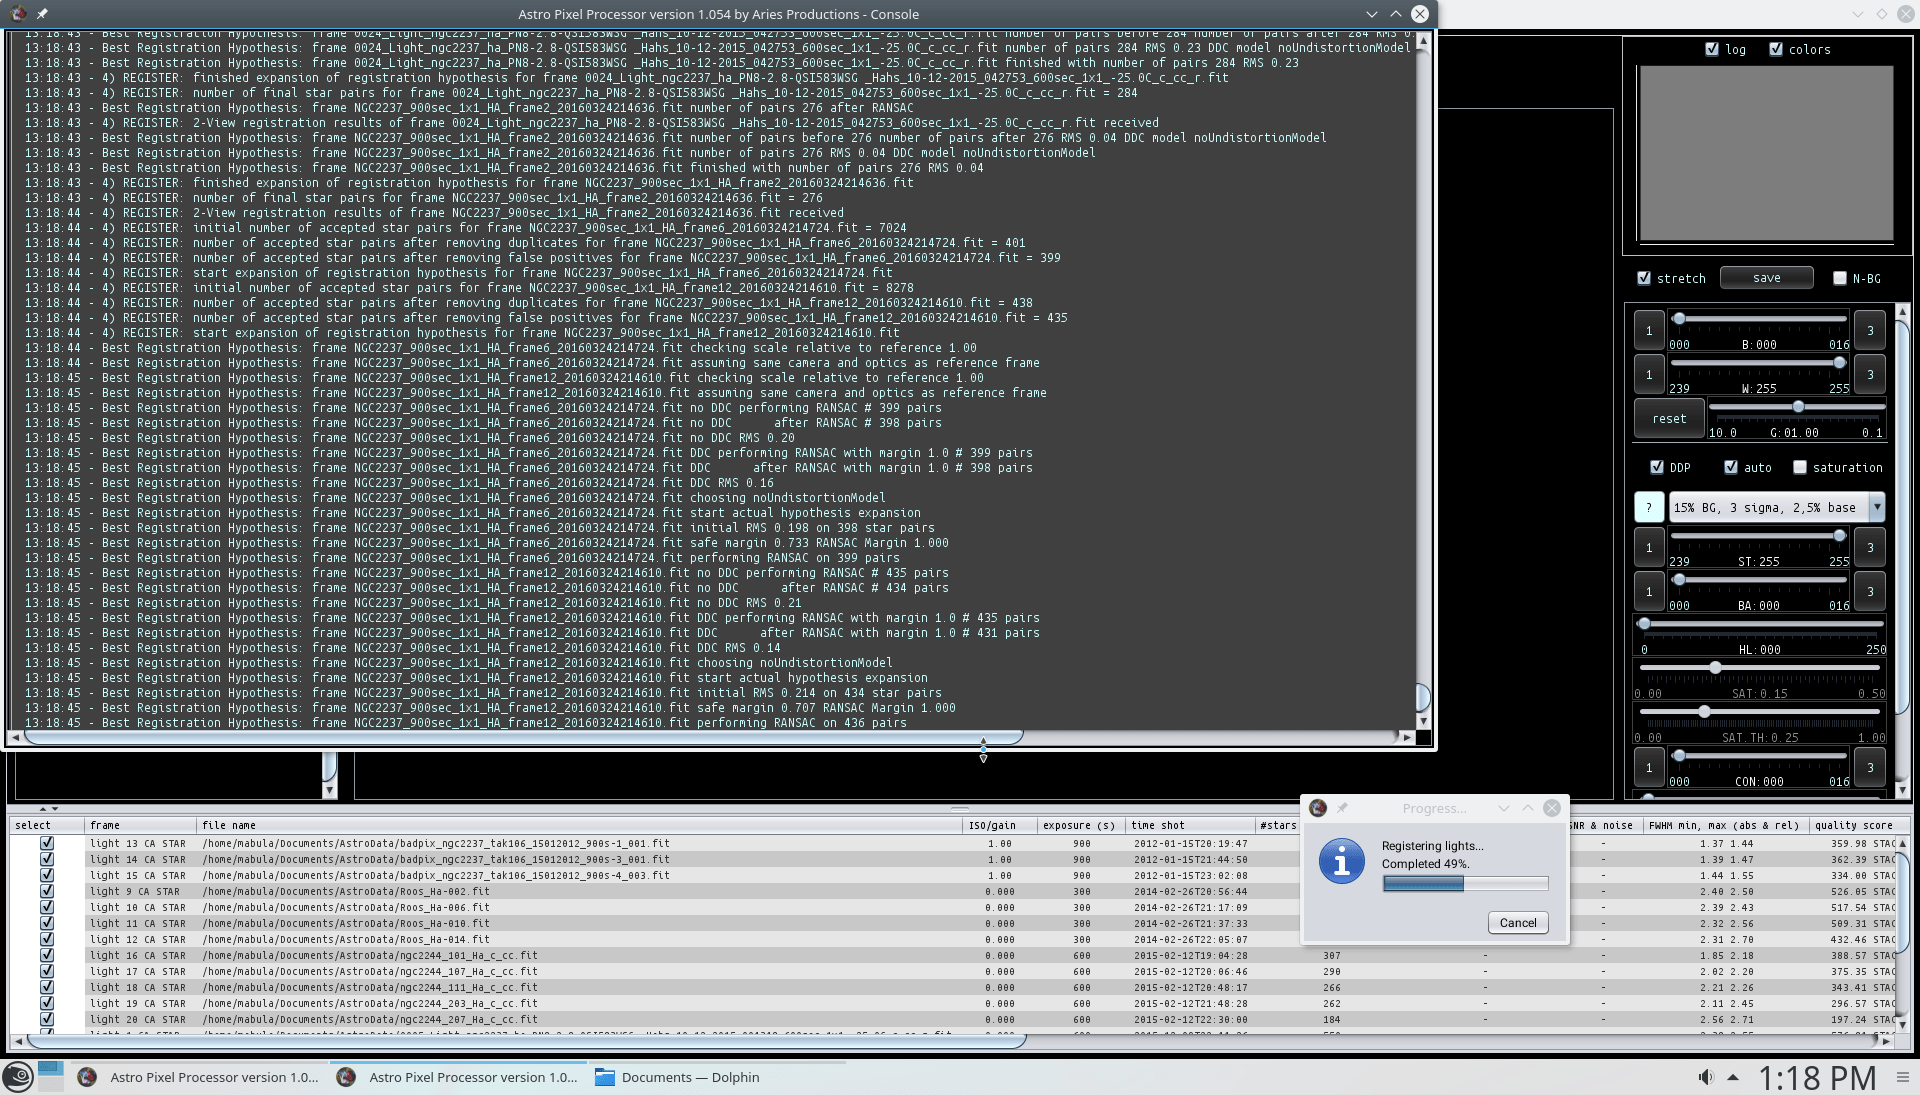The height and width of the screenshot is (1095, 1920).
Task: Click the Roos_Ha-002.fit file name cell
Action: 579,891
